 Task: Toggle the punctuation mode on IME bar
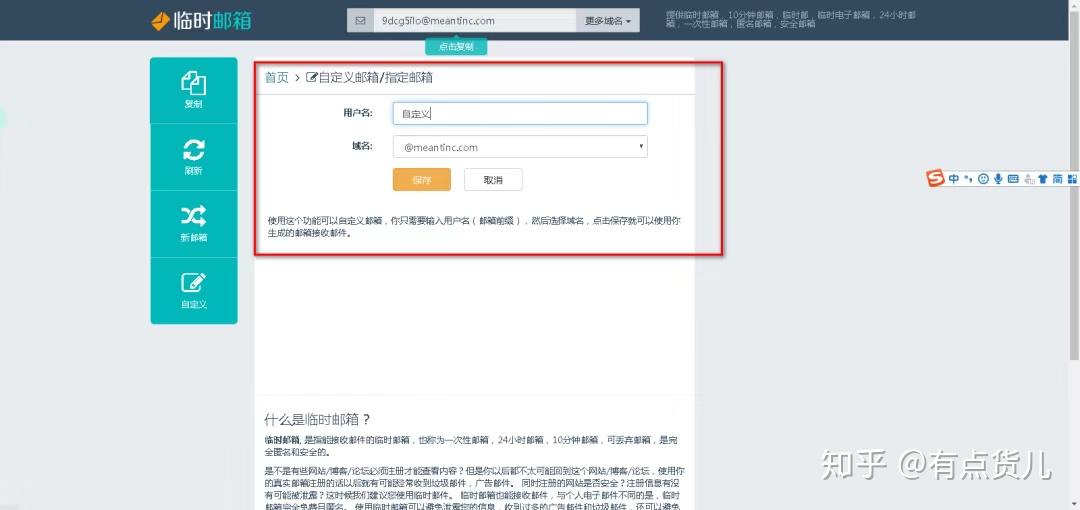click(x=968, y=178)
